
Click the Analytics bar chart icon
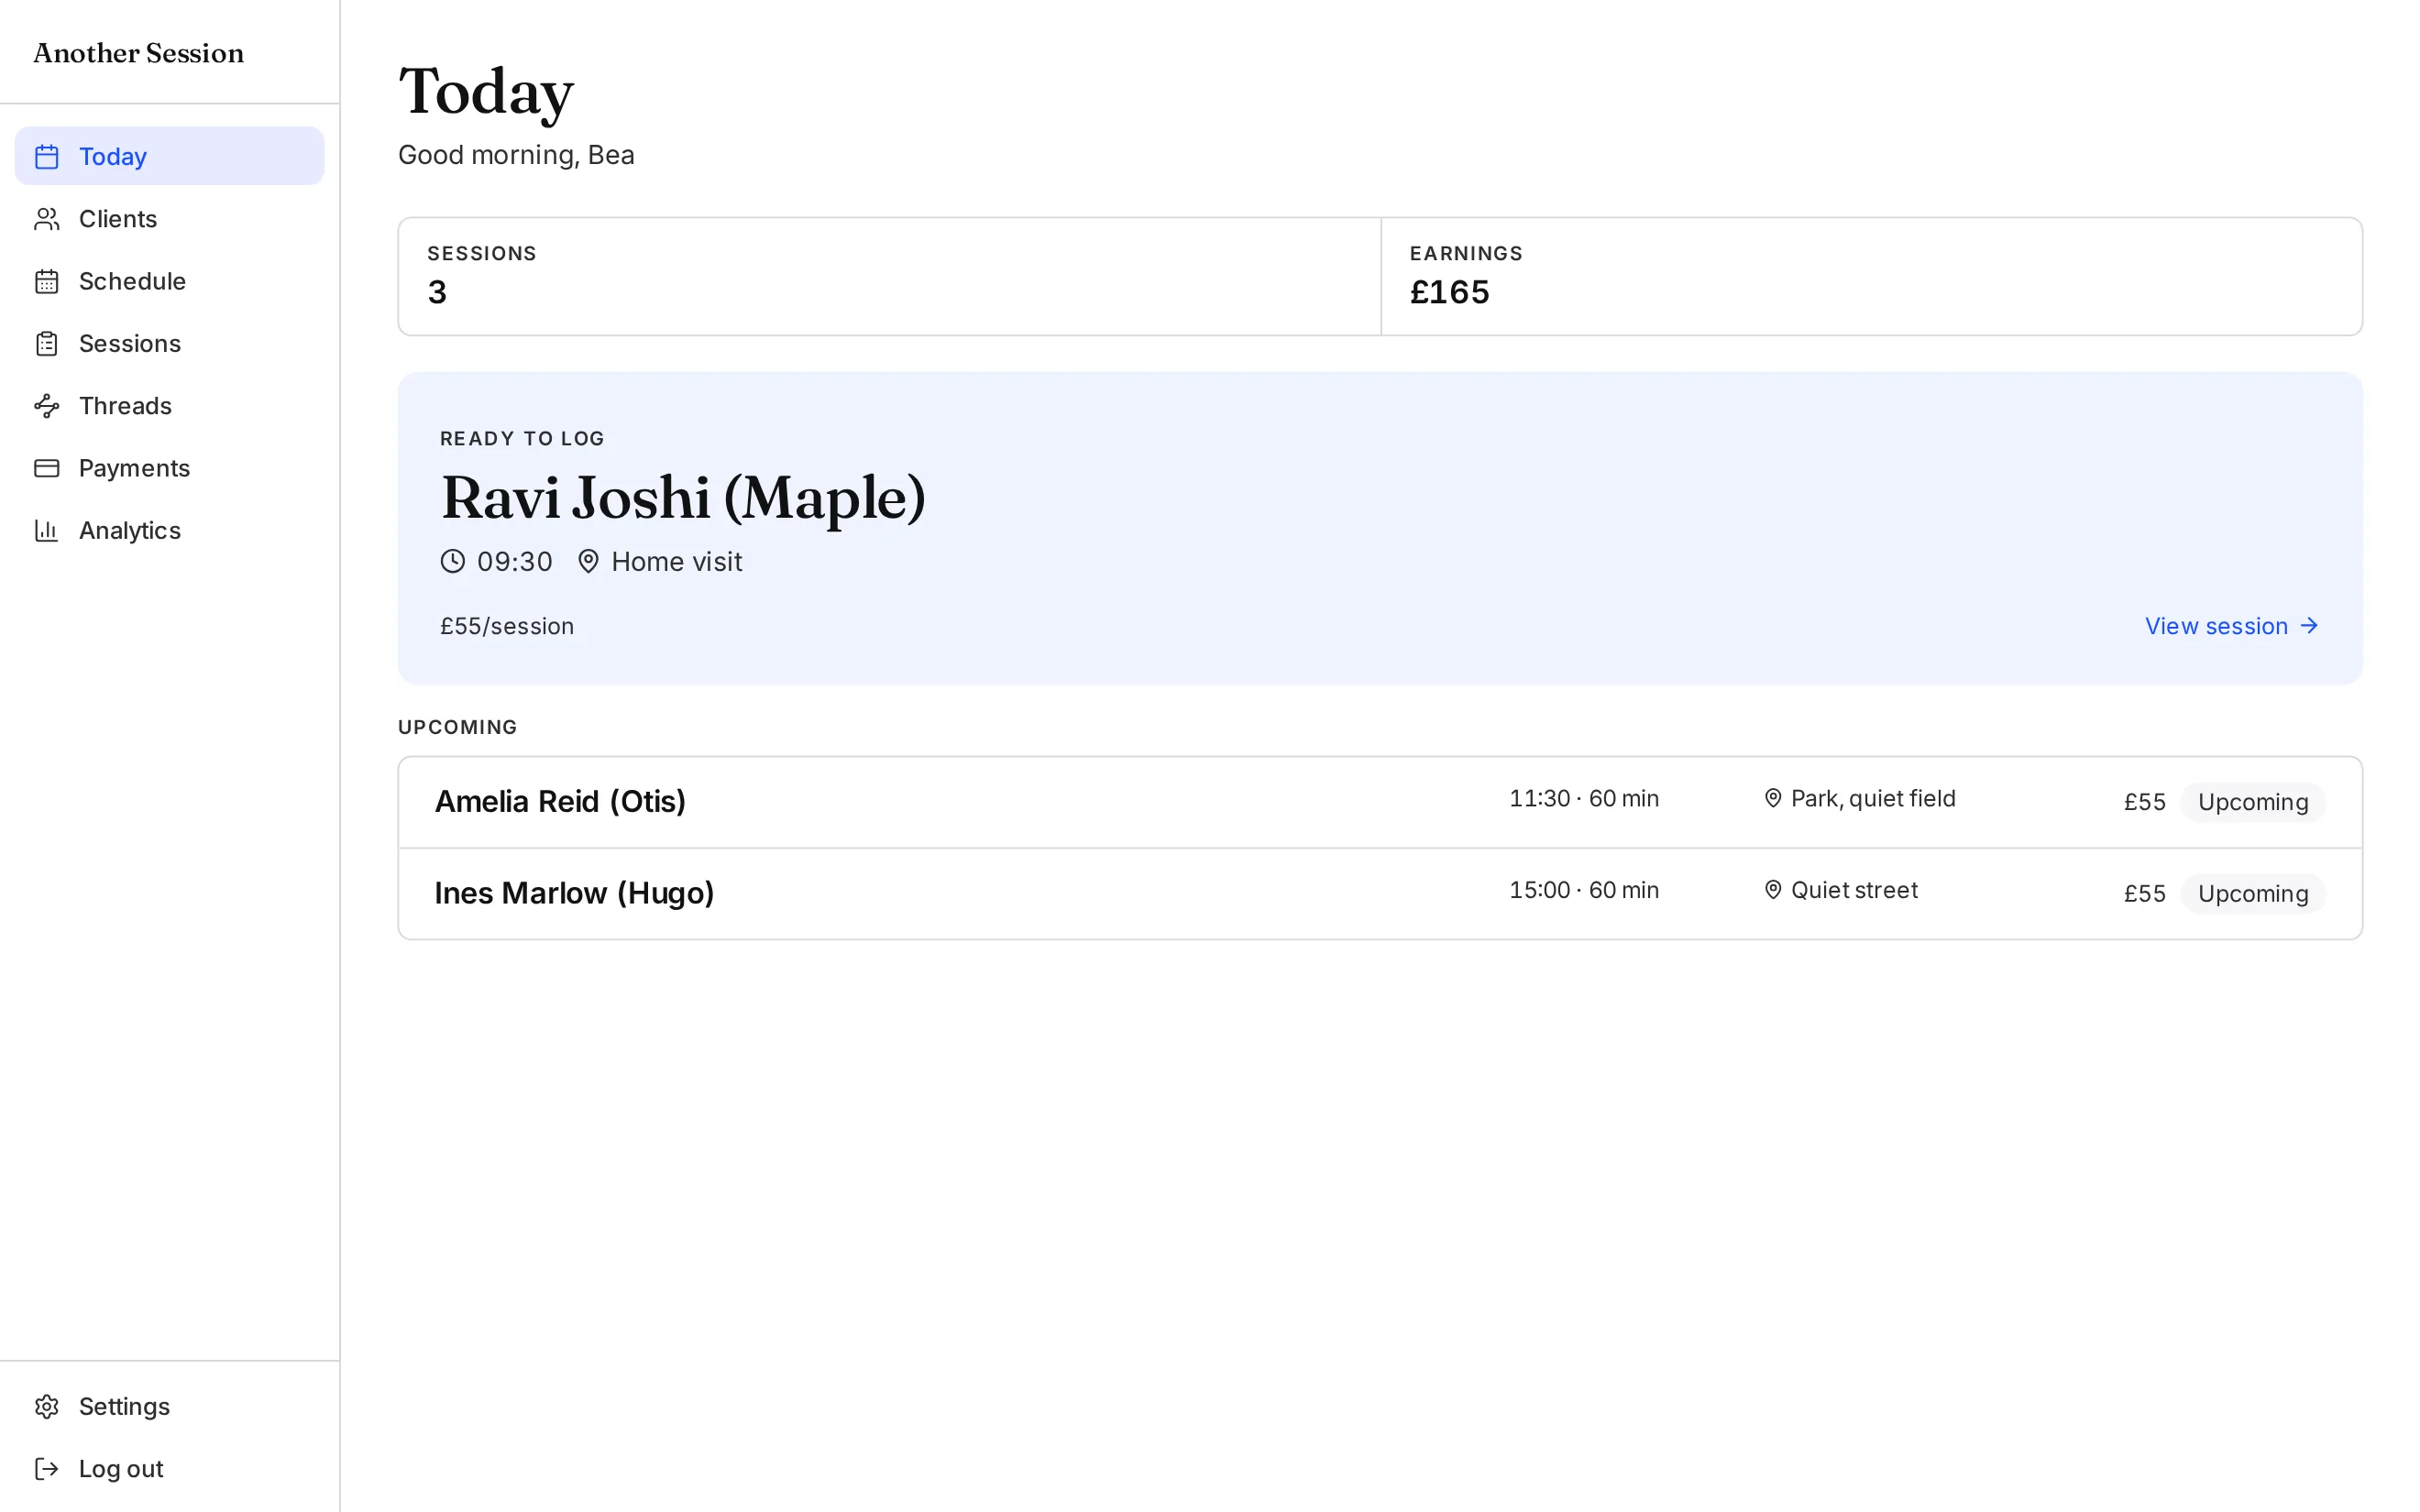47,530
